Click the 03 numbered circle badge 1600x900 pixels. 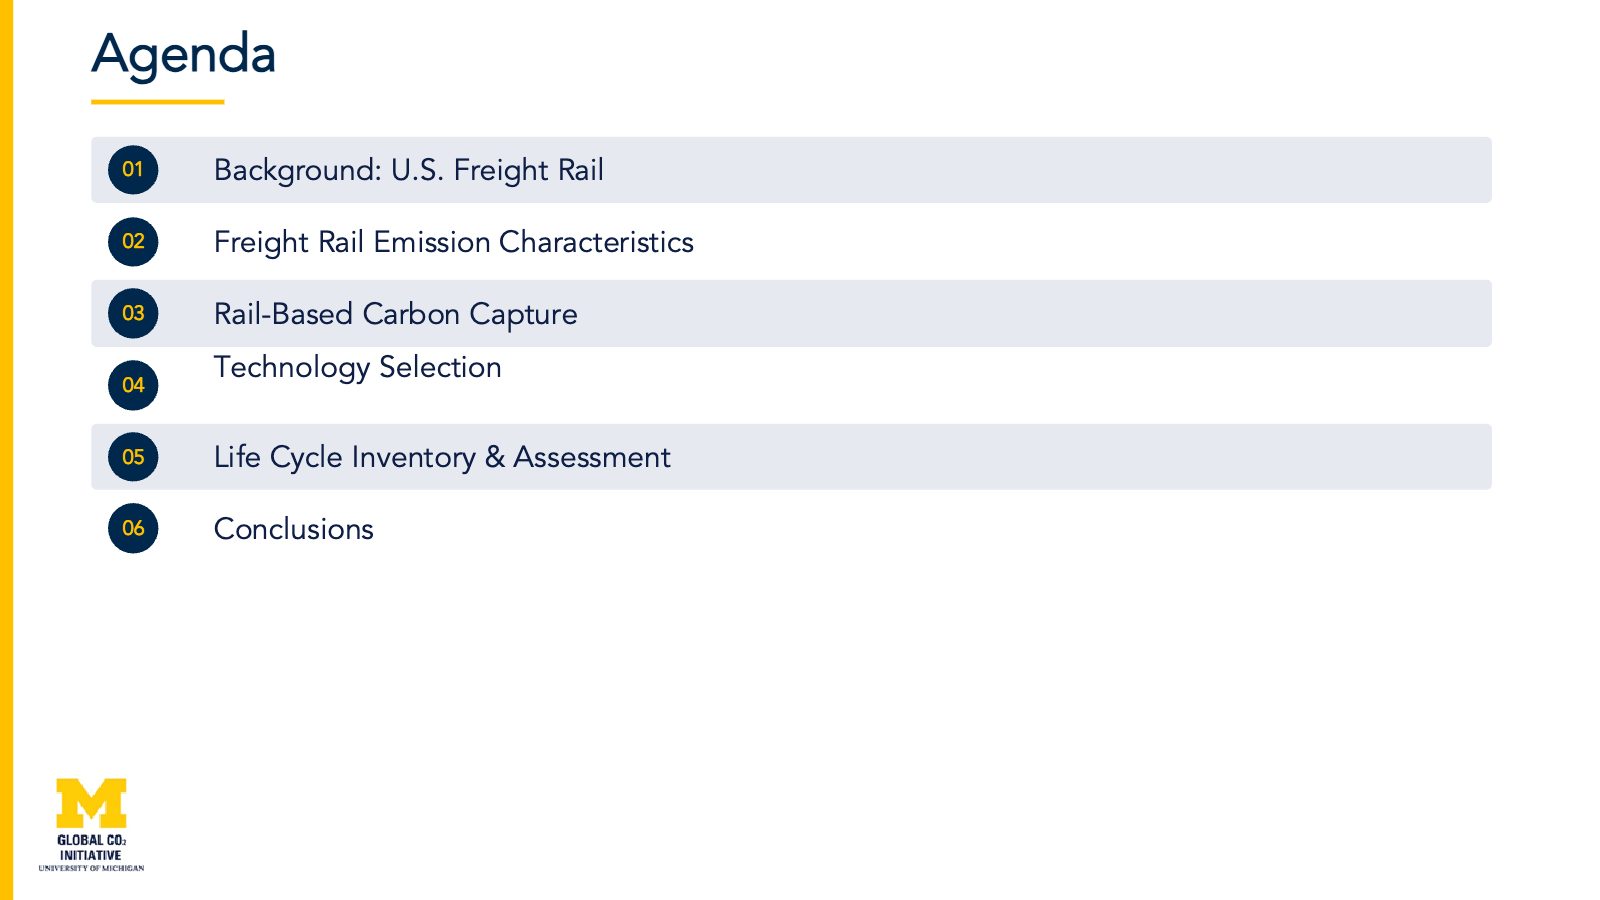[x=133, y=314]
